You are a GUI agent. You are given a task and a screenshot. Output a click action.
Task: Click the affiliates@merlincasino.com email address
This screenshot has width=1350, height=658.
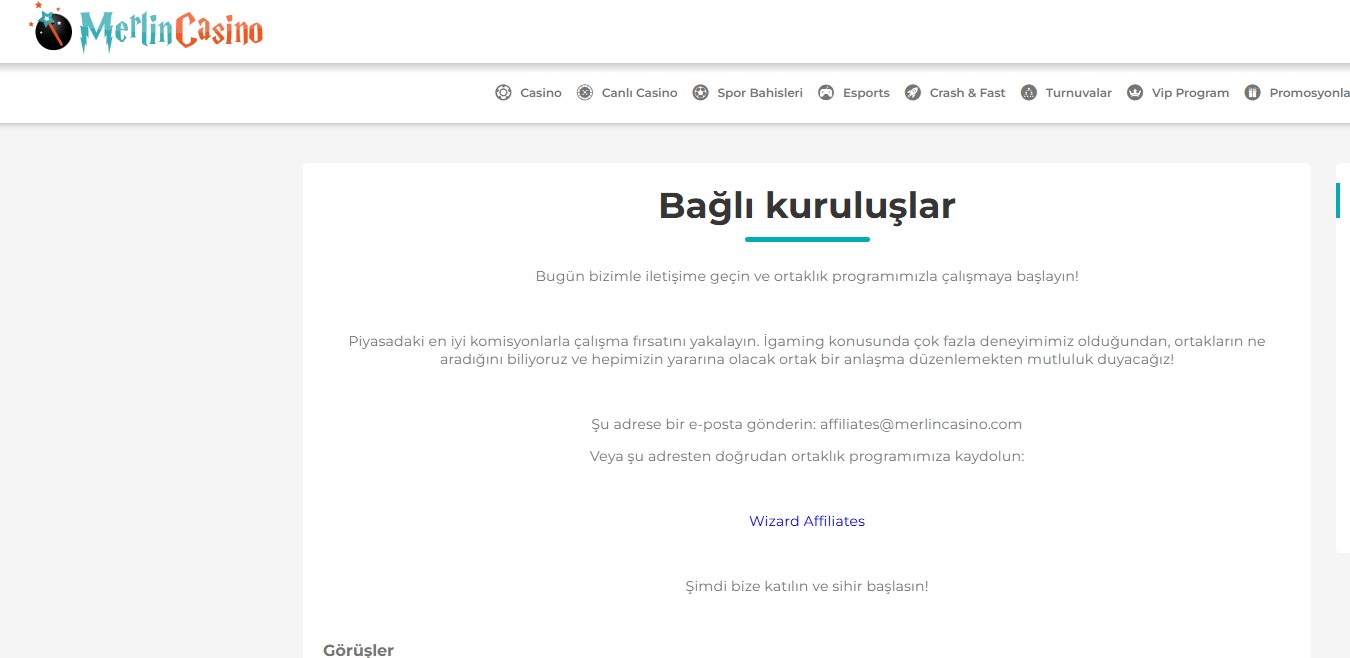click(920, 424)
